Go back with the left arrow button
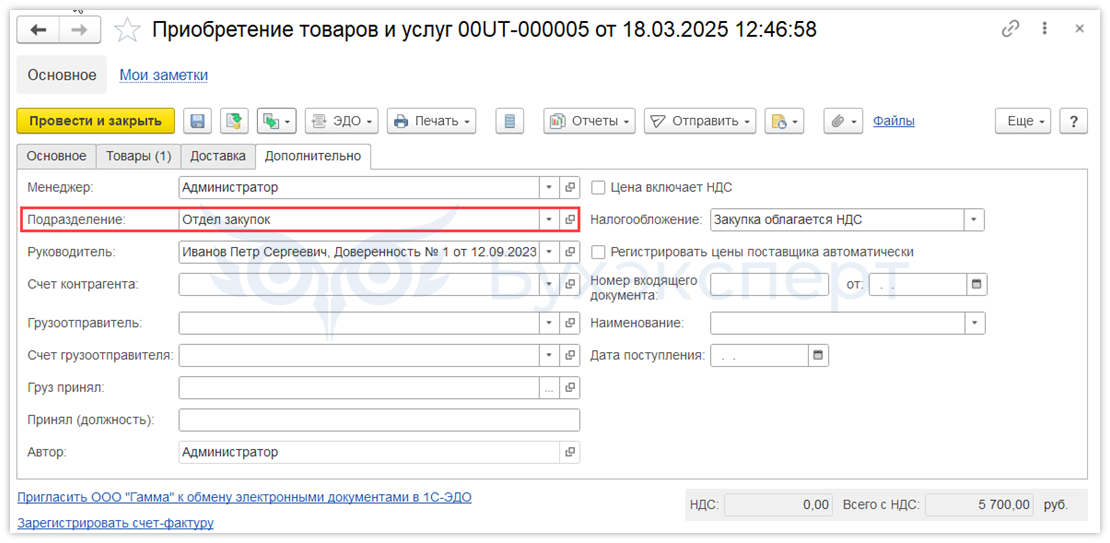This screenshot has height=543, width=1110. 38,30
